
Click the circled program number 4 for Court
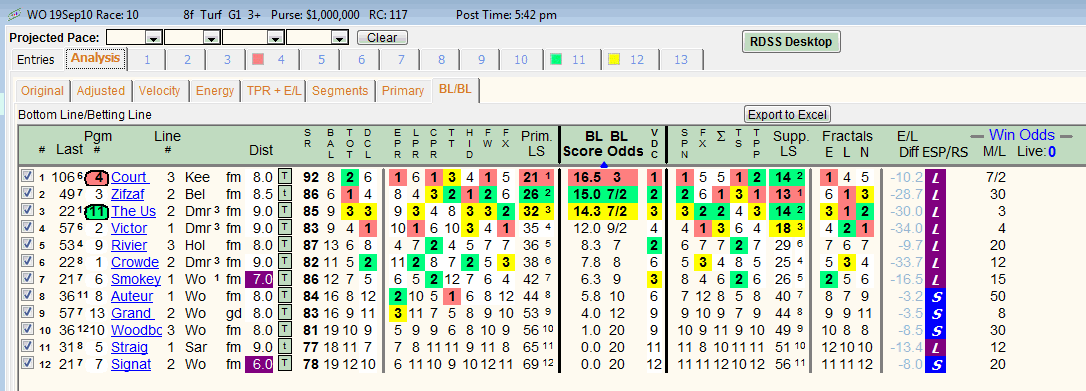(x=97, y=177)
